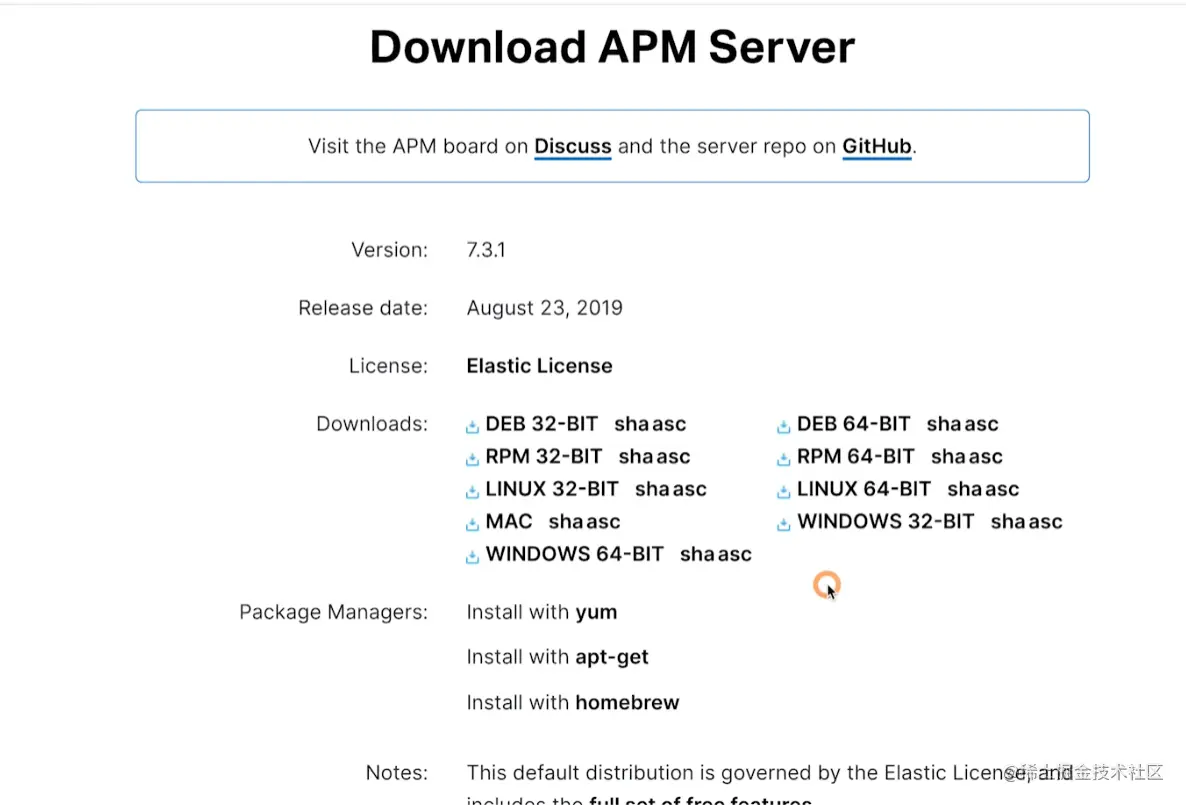Open sha checksum for WINDOWS 32-BIT
Screen dimensions: 1186x805
[1007, 521]
